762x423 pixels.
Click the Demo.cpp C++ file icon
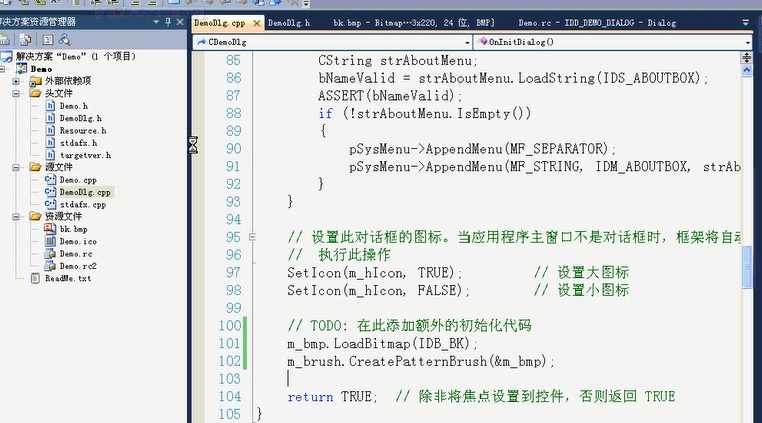coord(50,179)
